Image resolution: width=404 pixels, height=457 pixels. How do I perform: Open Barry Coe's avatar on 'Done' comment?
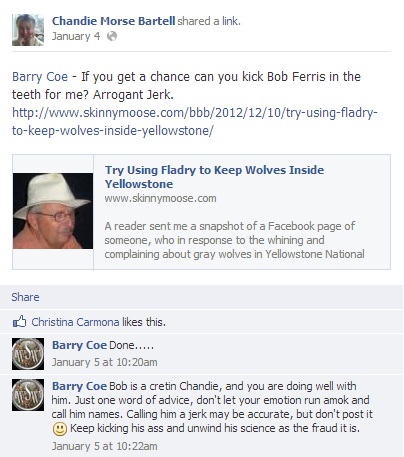(x=28, y=354)
